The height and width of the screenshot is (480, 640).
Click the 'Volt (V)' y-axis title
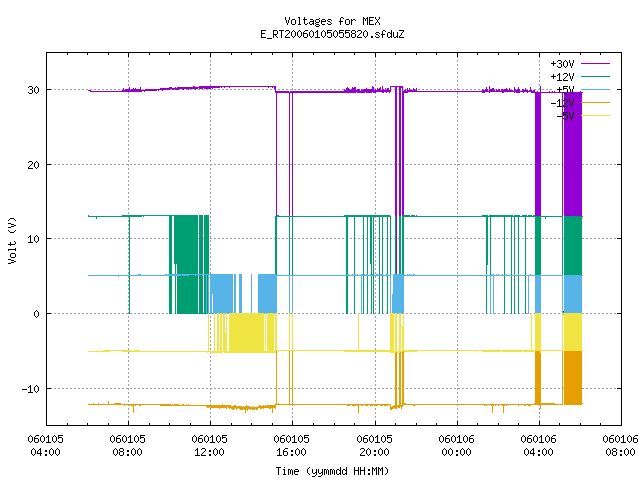[x=12, y=240]
